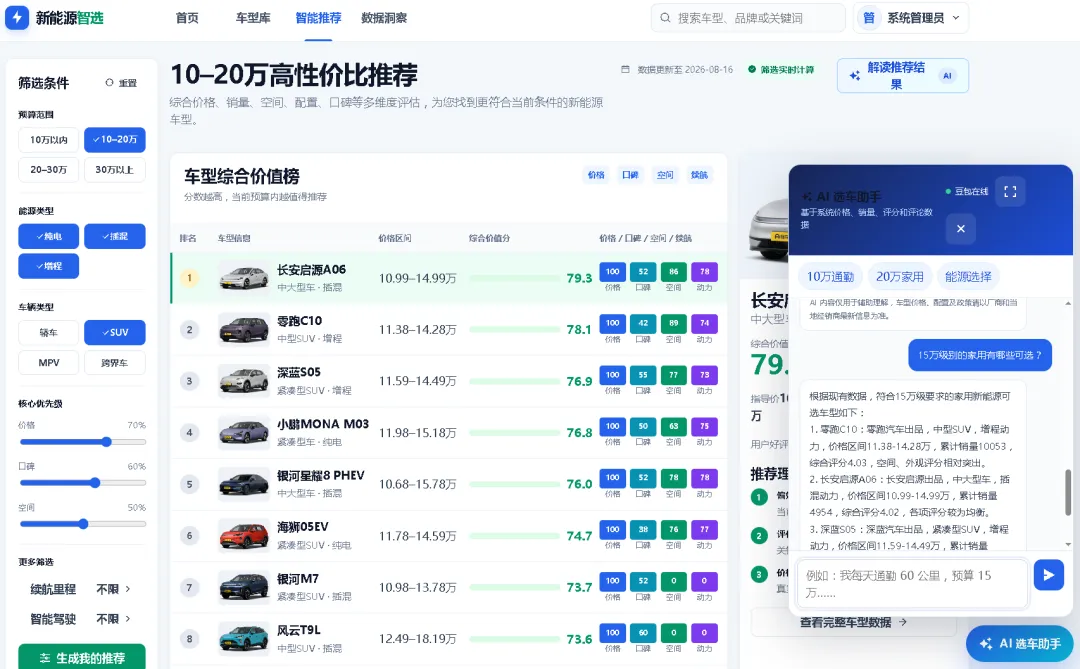Image resolution: width=1080 pixels, height=669 pixels.
Task: Sort the ranking by 价格 tag
Action: tap(596, 175)
